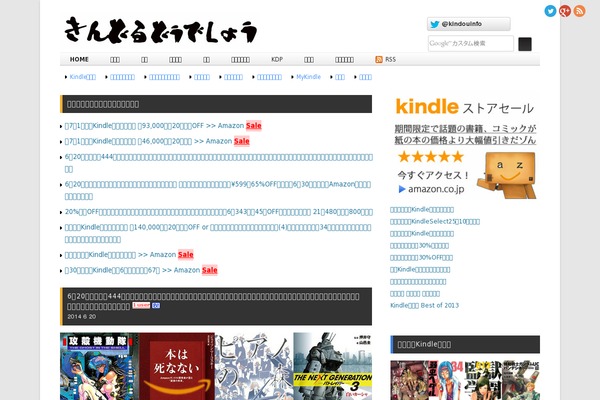This screenshot has height=400, width=600.
Task: Open the Google+ round icon
Action: 565,11
